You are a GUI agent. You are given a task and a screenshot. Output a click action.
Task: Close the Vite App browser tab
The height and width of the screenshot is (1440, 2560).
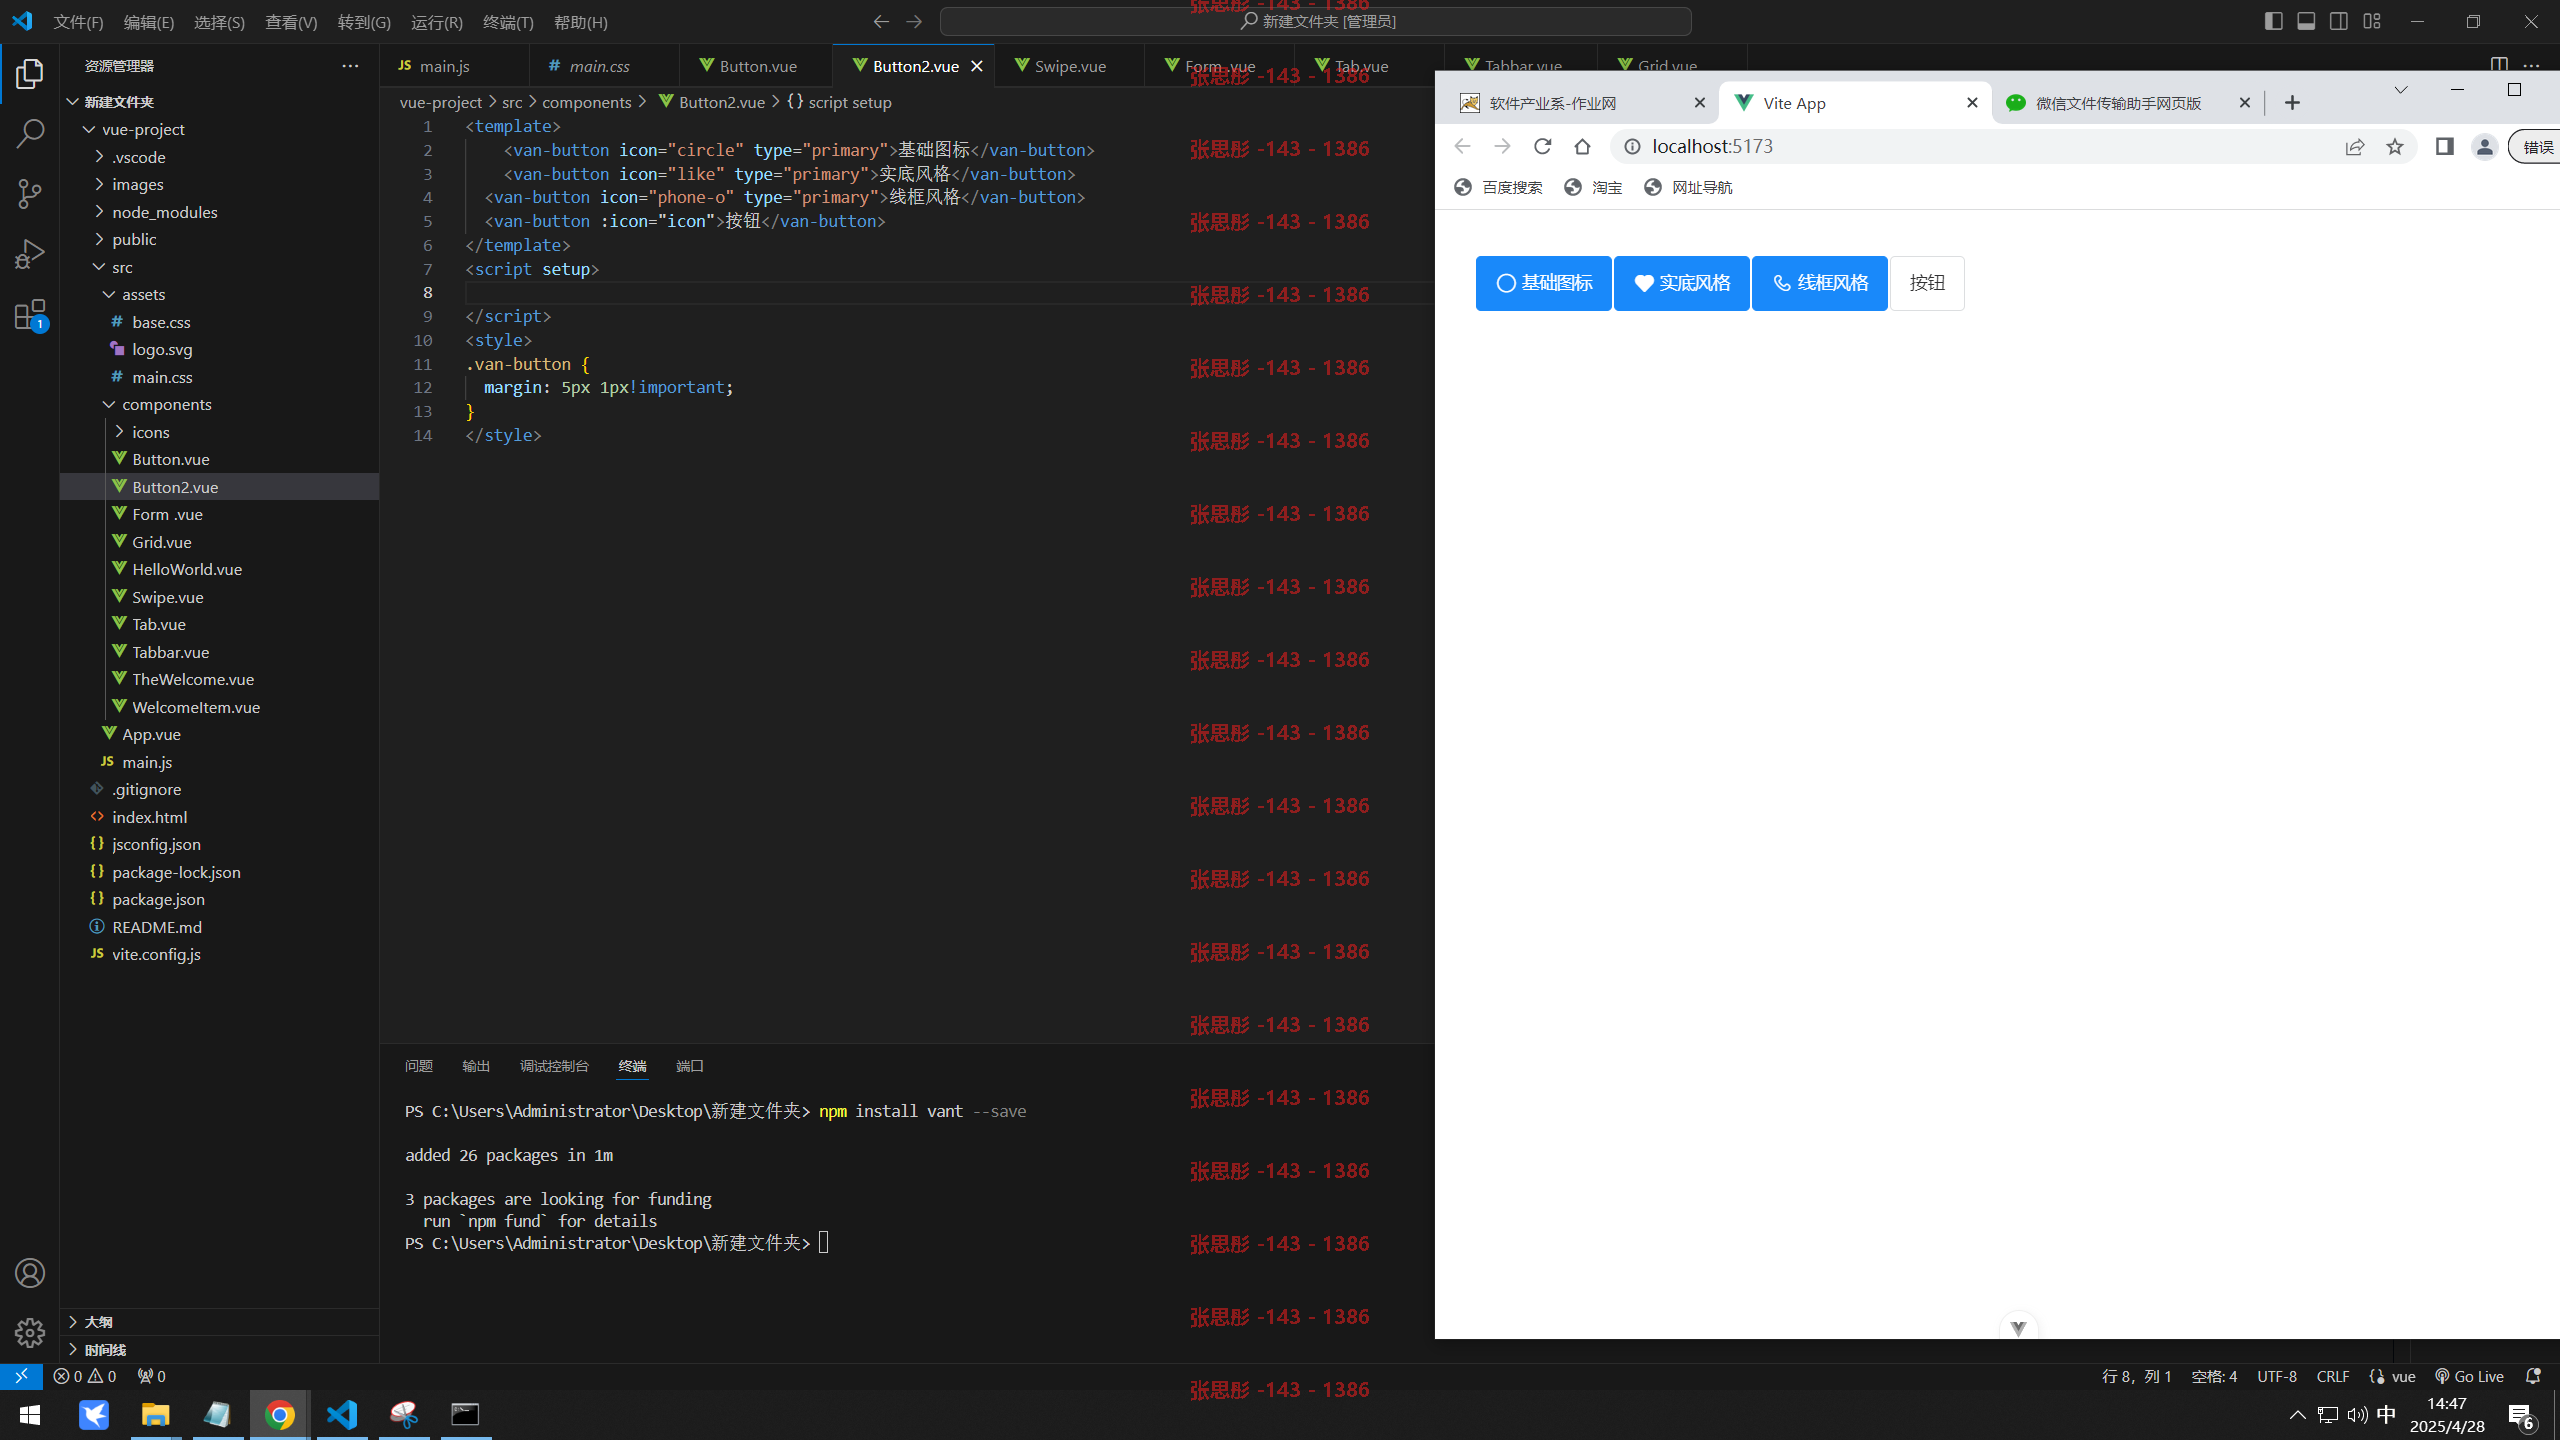pos(1972,103)
